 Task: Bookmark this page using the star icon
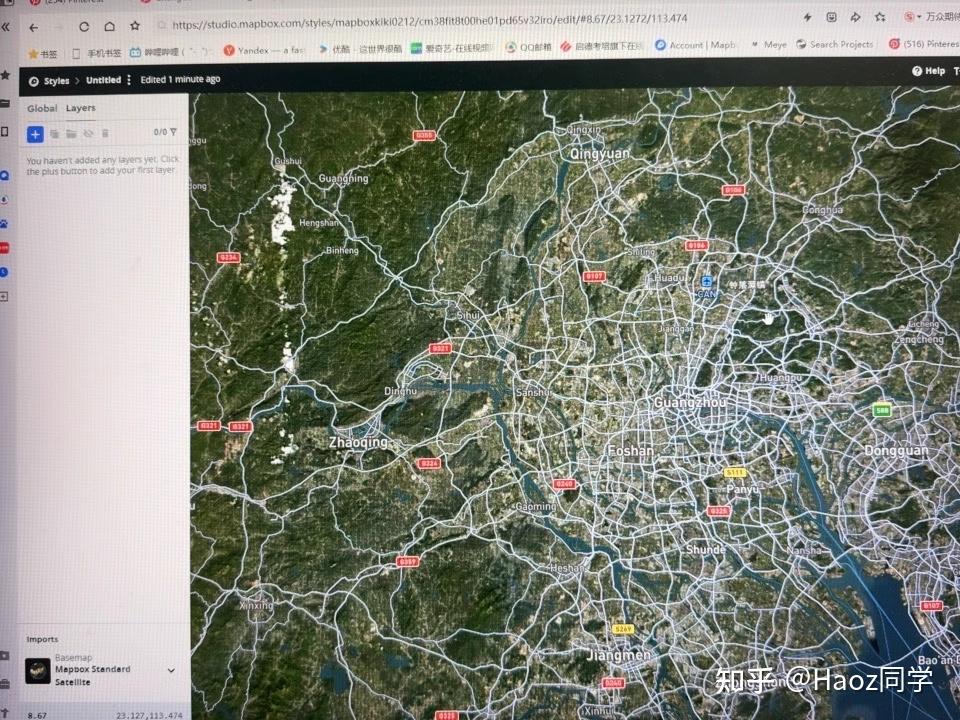coord(881,18)
